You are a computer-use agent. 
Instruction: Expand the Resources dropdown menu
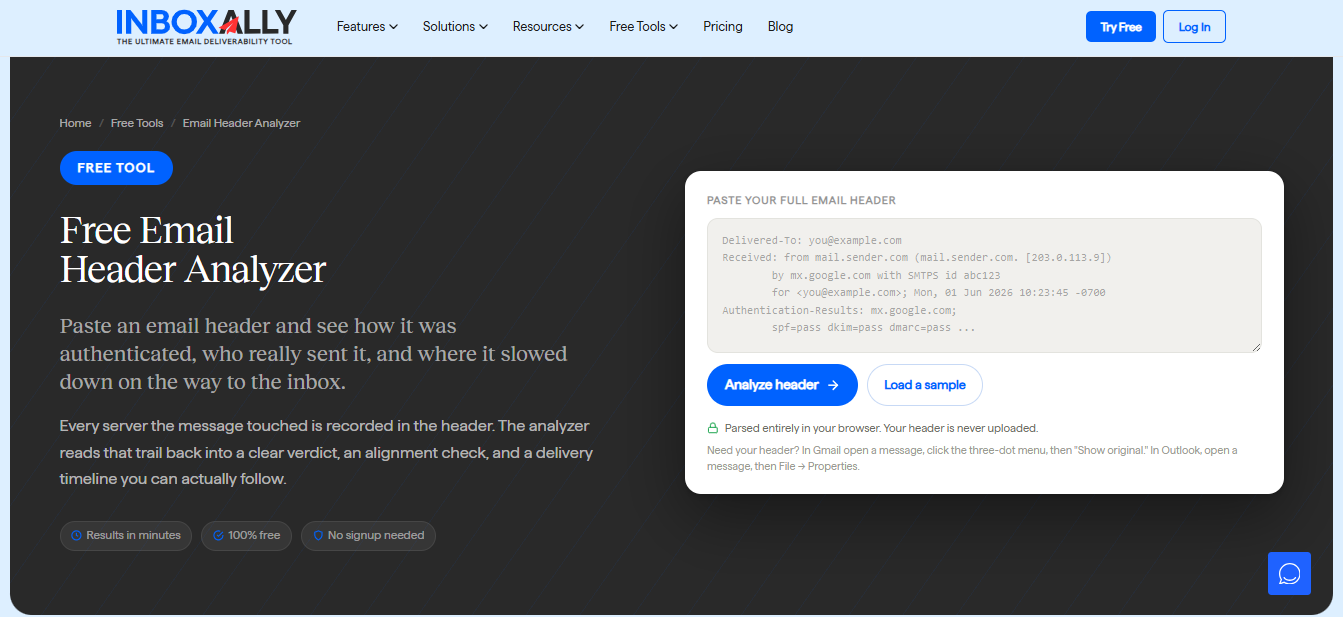548,27
